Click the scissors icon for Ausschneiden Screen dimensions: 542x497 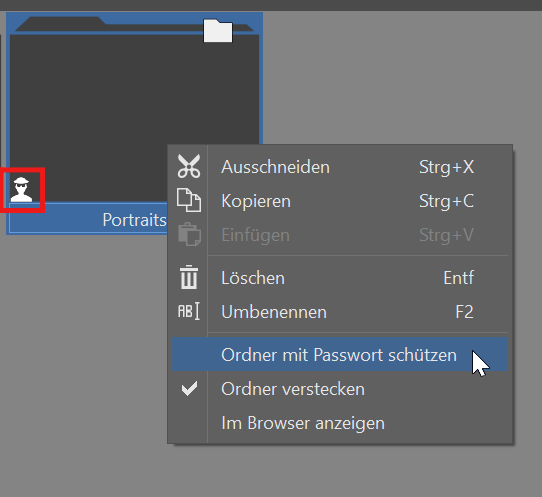click(x=189, y=167)
